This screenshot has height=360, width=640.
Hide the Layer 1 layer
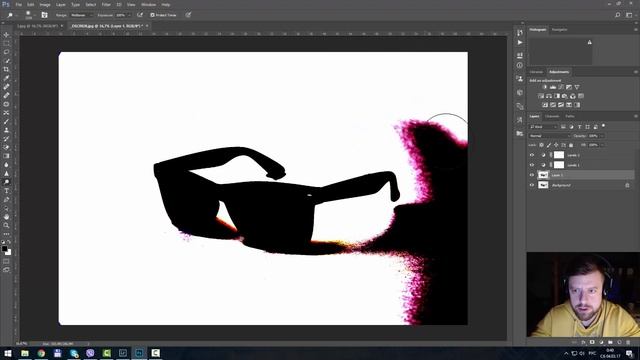[531, 175]
